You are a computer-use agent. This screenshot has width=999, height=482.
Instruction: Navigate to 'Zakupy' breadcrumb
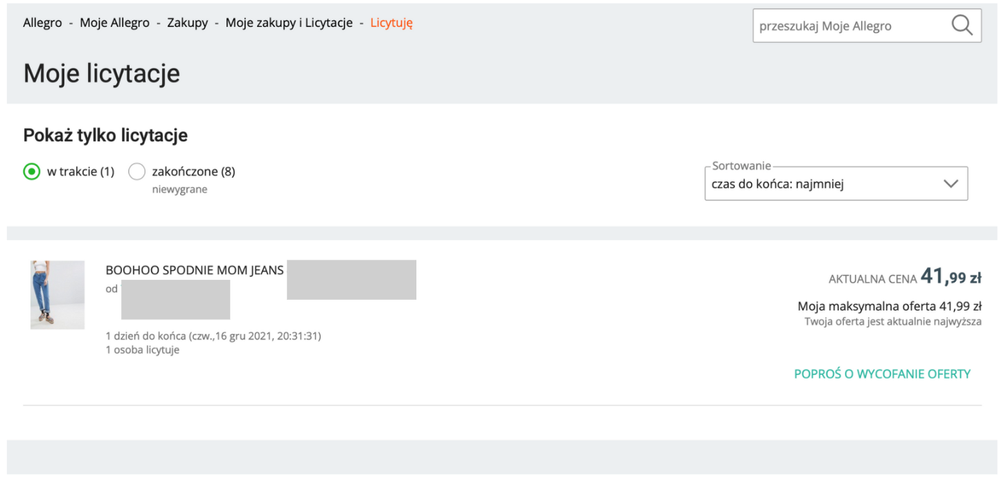point(187,23)
